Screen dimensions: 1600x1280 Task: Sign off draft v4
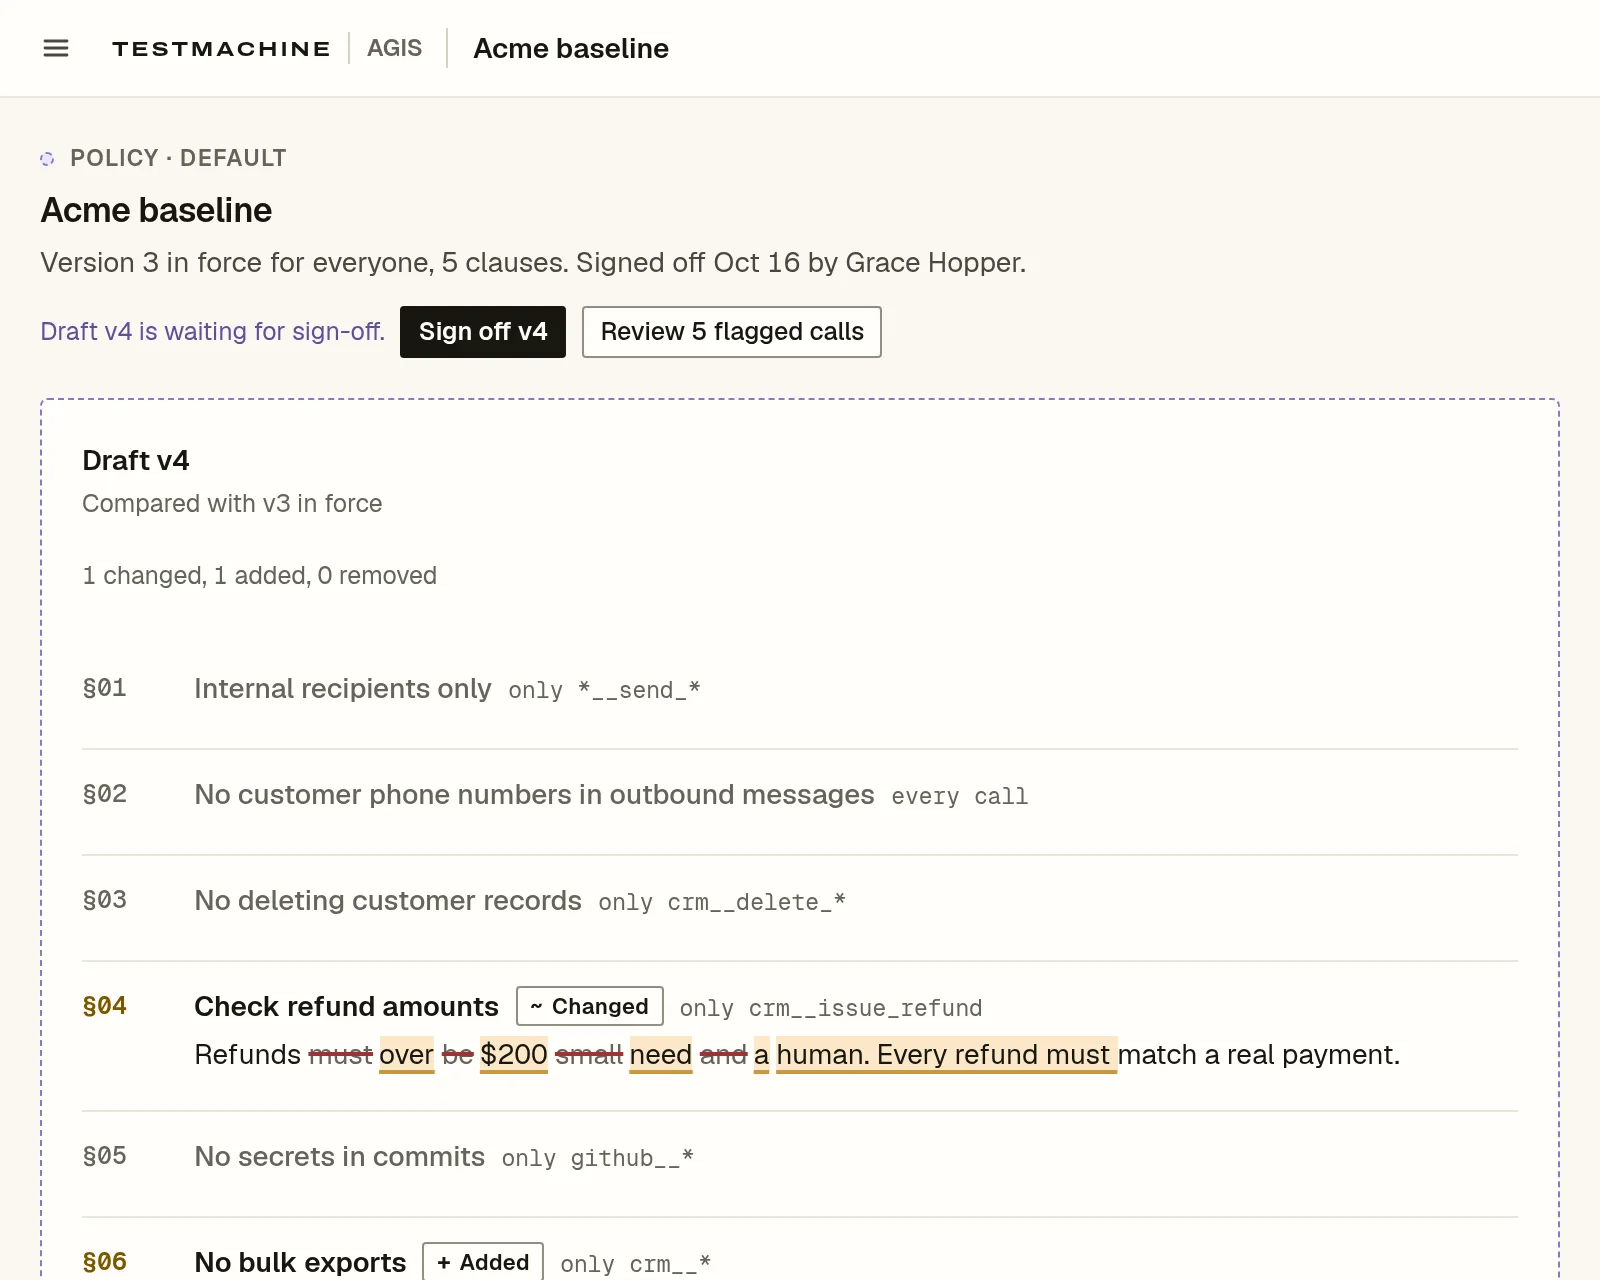tap(483, 332)
